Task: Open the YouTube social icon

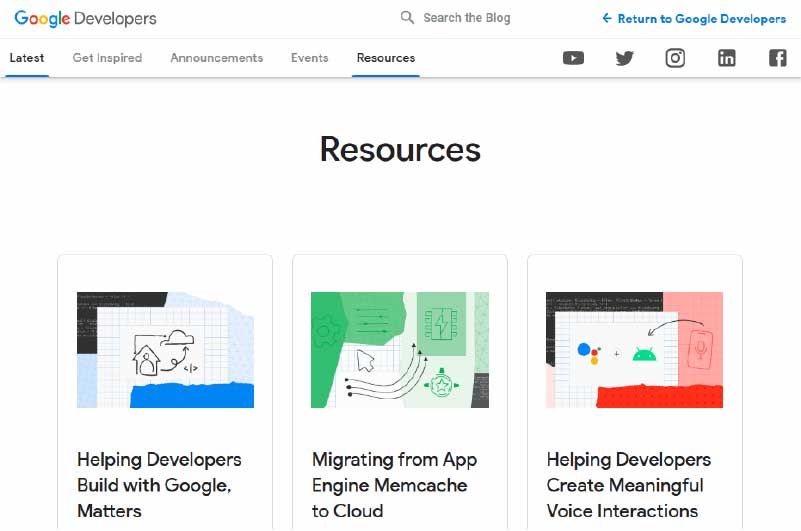Action: tap(573, 58)
